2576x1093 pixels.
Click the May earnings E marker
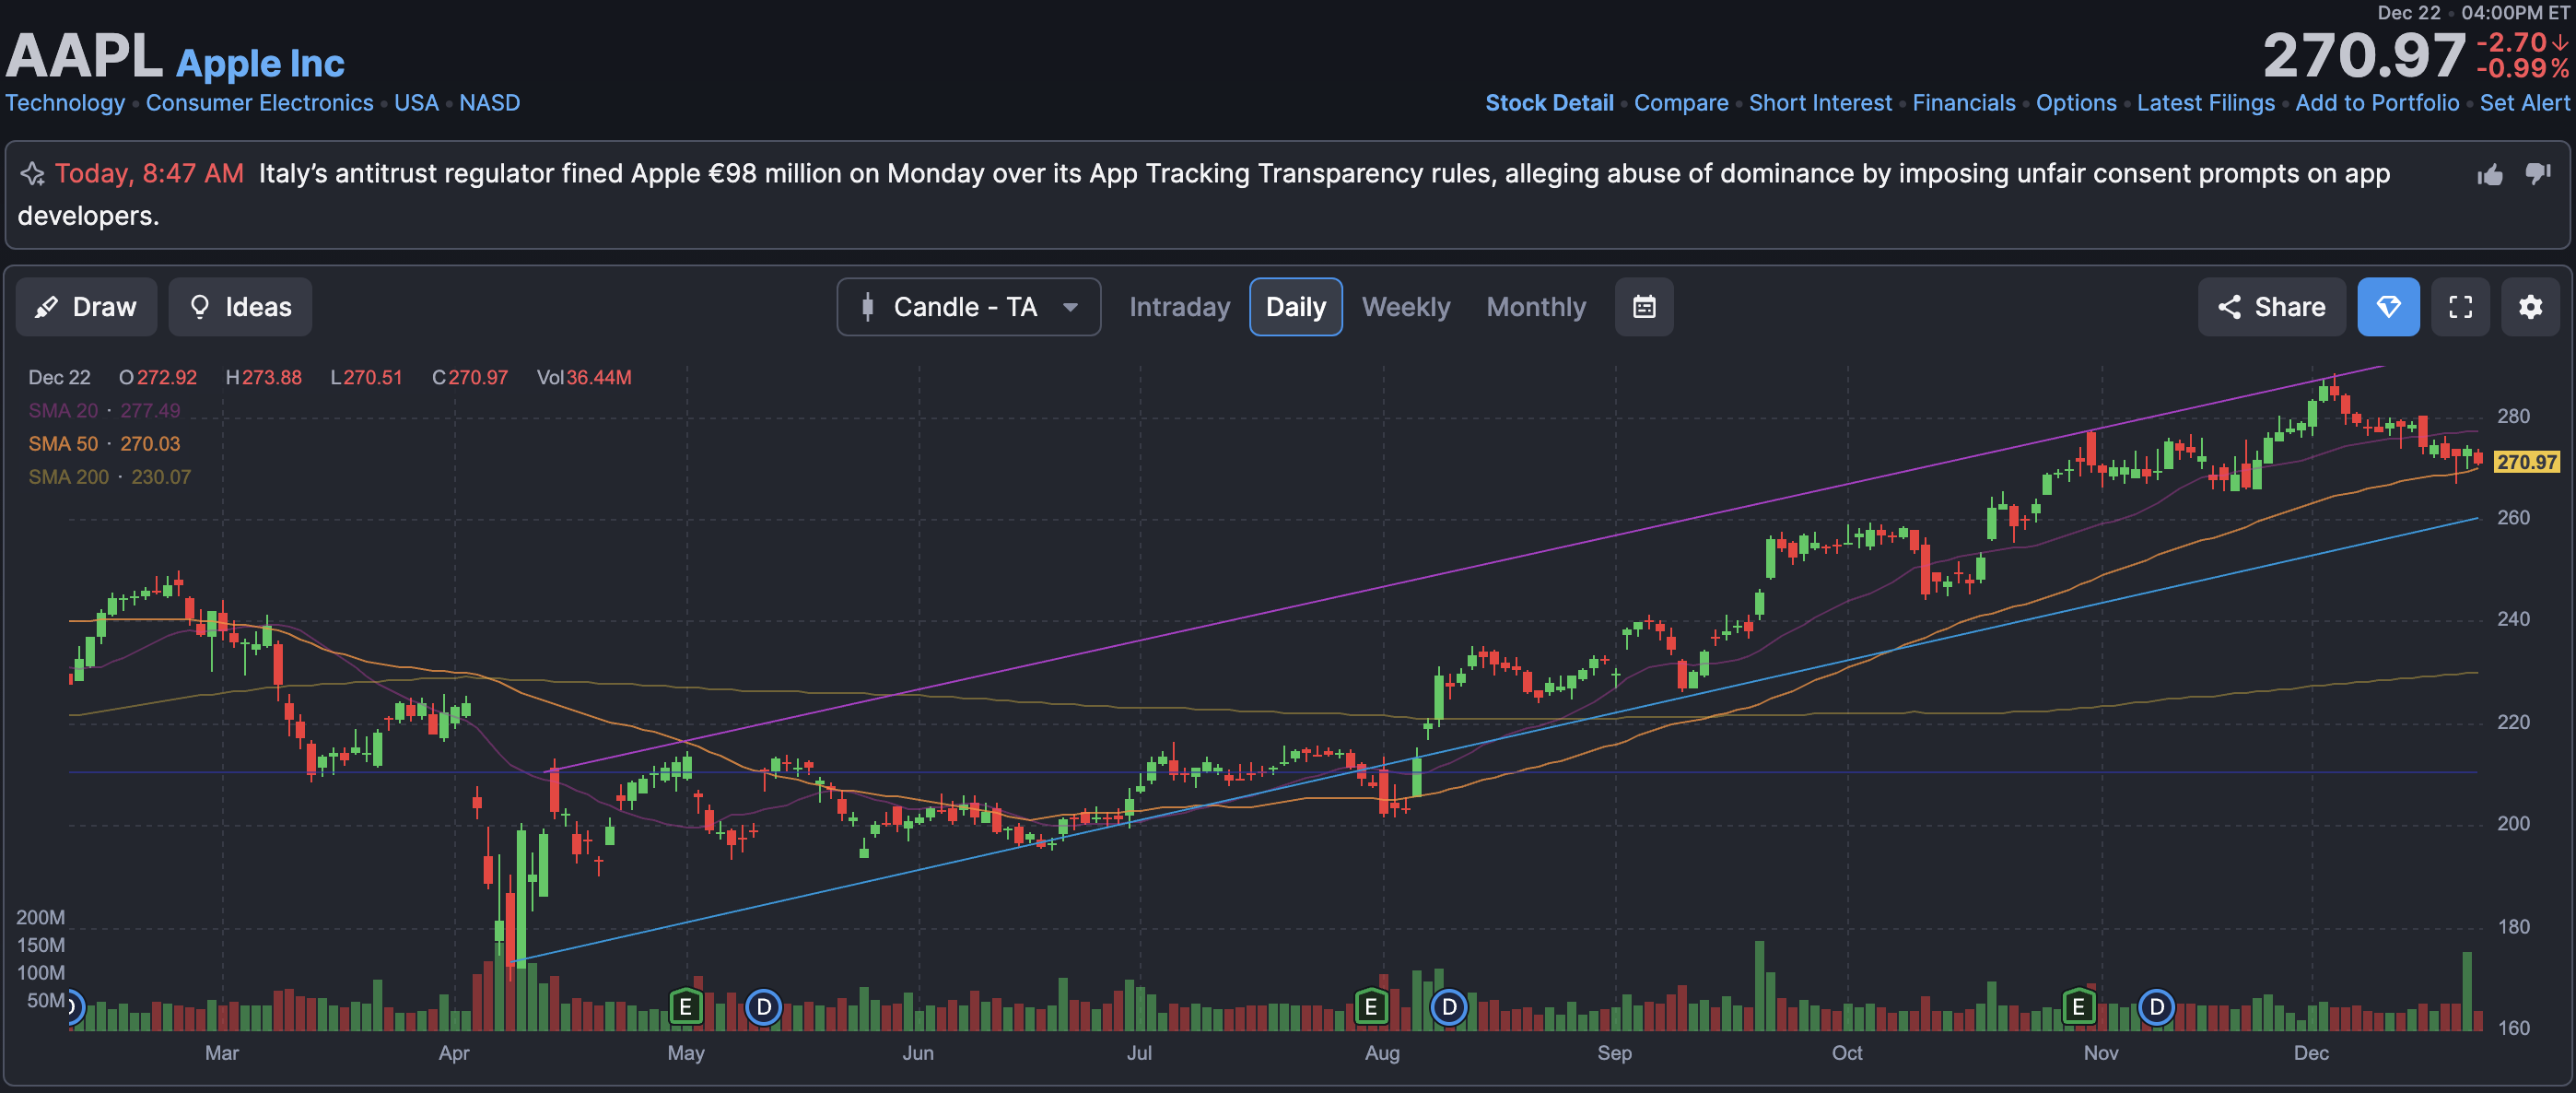pos(685,1006)
